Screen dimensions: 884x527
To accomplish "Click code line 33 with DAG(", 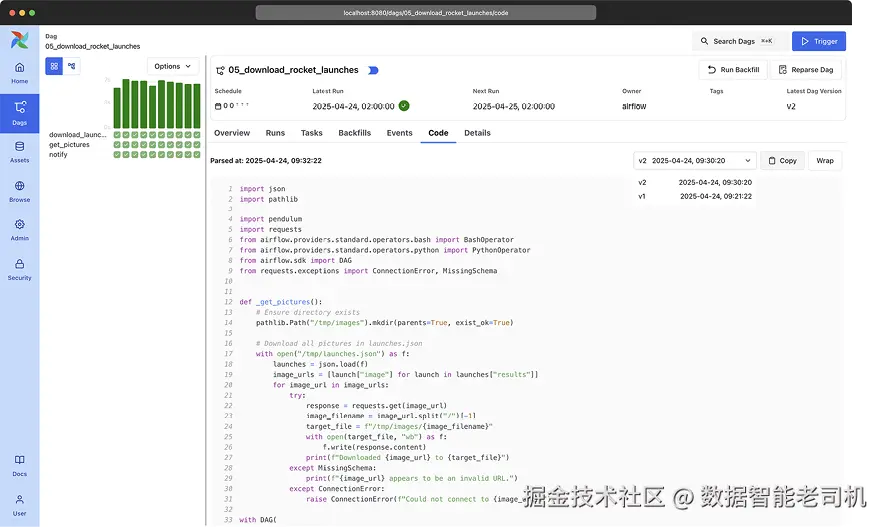I will [258, 520].
